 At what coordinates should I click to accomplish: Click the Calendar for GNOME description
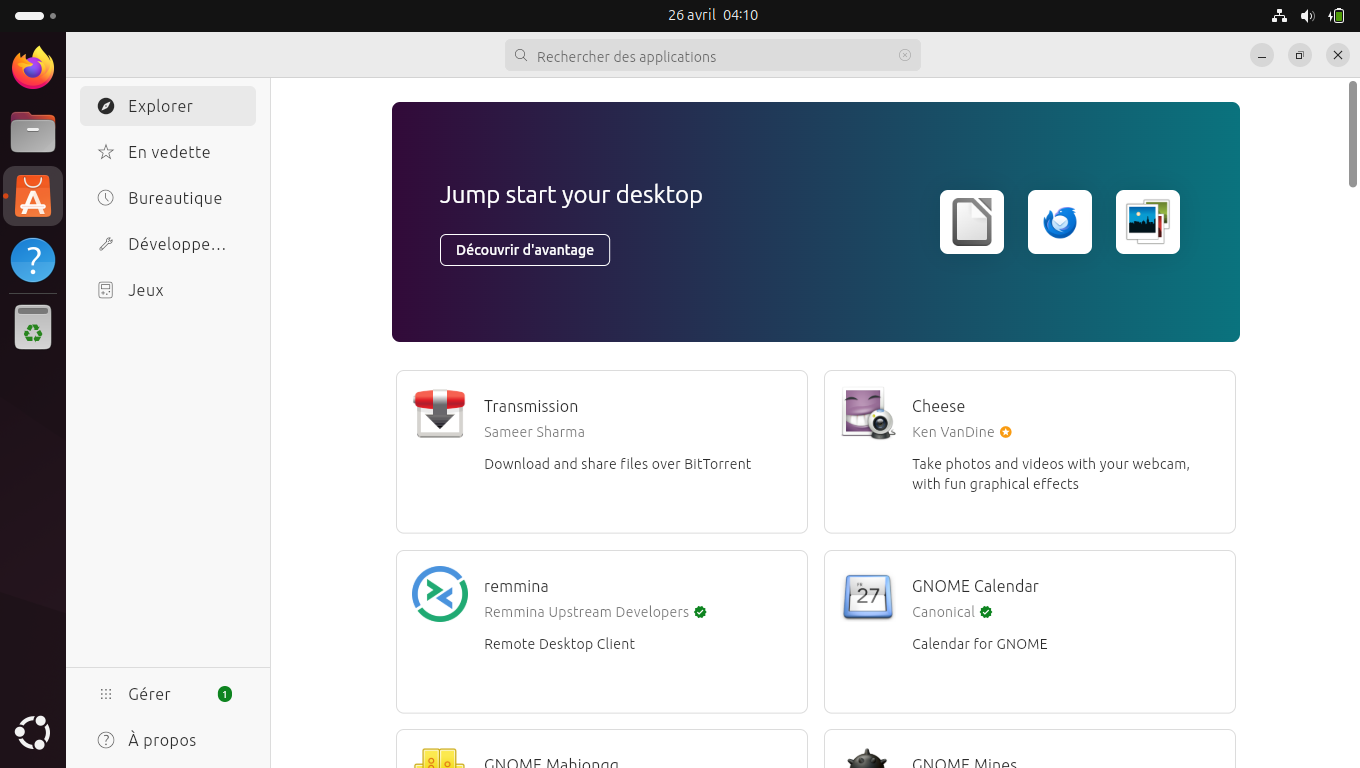point(980,644)
